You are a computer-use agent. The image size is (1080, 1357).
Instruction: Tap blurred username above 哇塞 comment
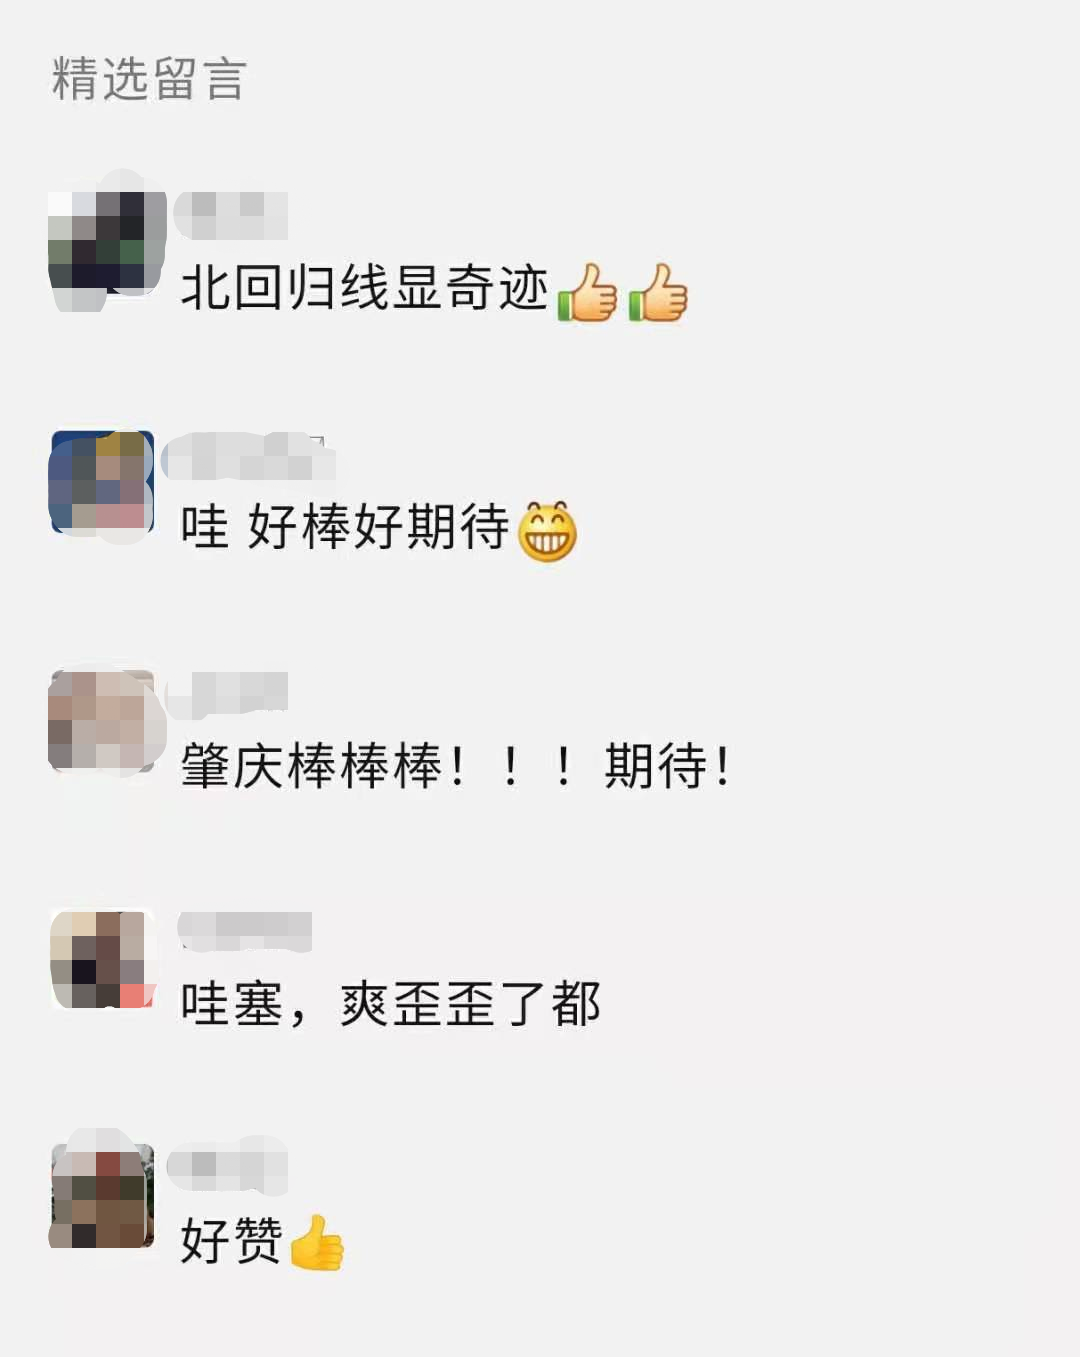click(245, 931)
